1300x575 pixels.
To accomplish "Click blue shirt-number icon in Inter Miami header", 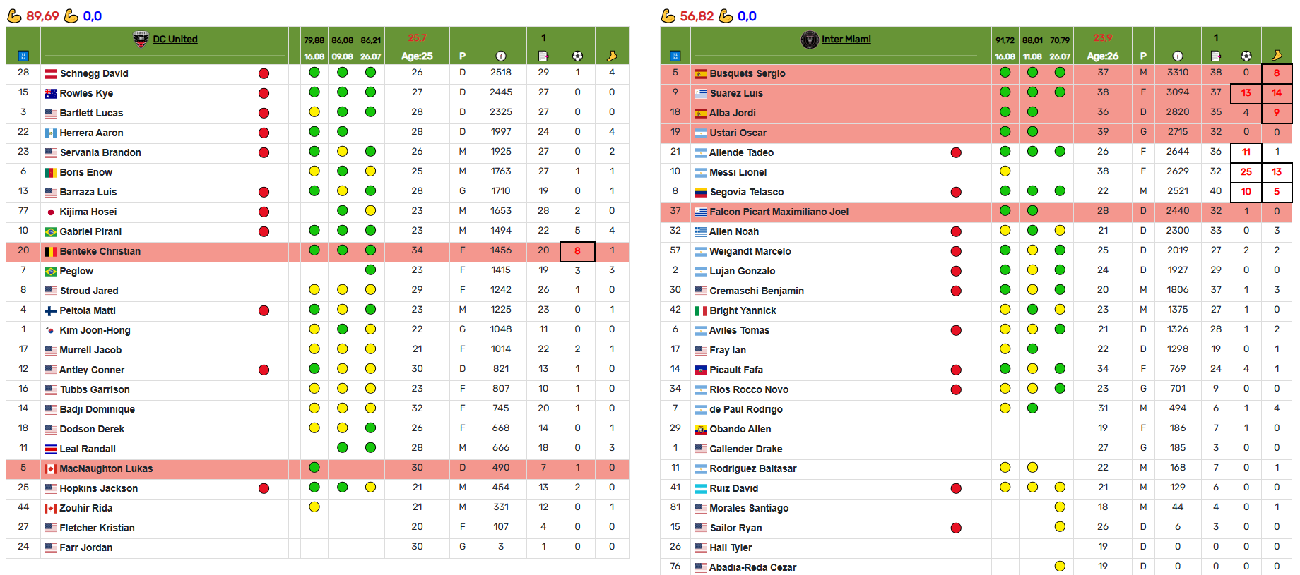I will click(675, 57).
